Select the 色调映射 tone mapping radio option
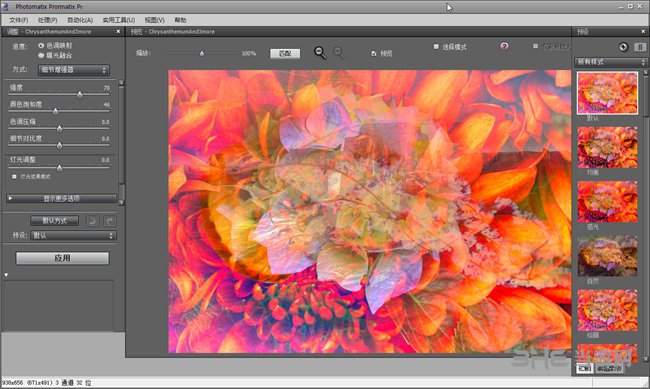The width and height of the screenshot is (650, 389). click(41, 46)
